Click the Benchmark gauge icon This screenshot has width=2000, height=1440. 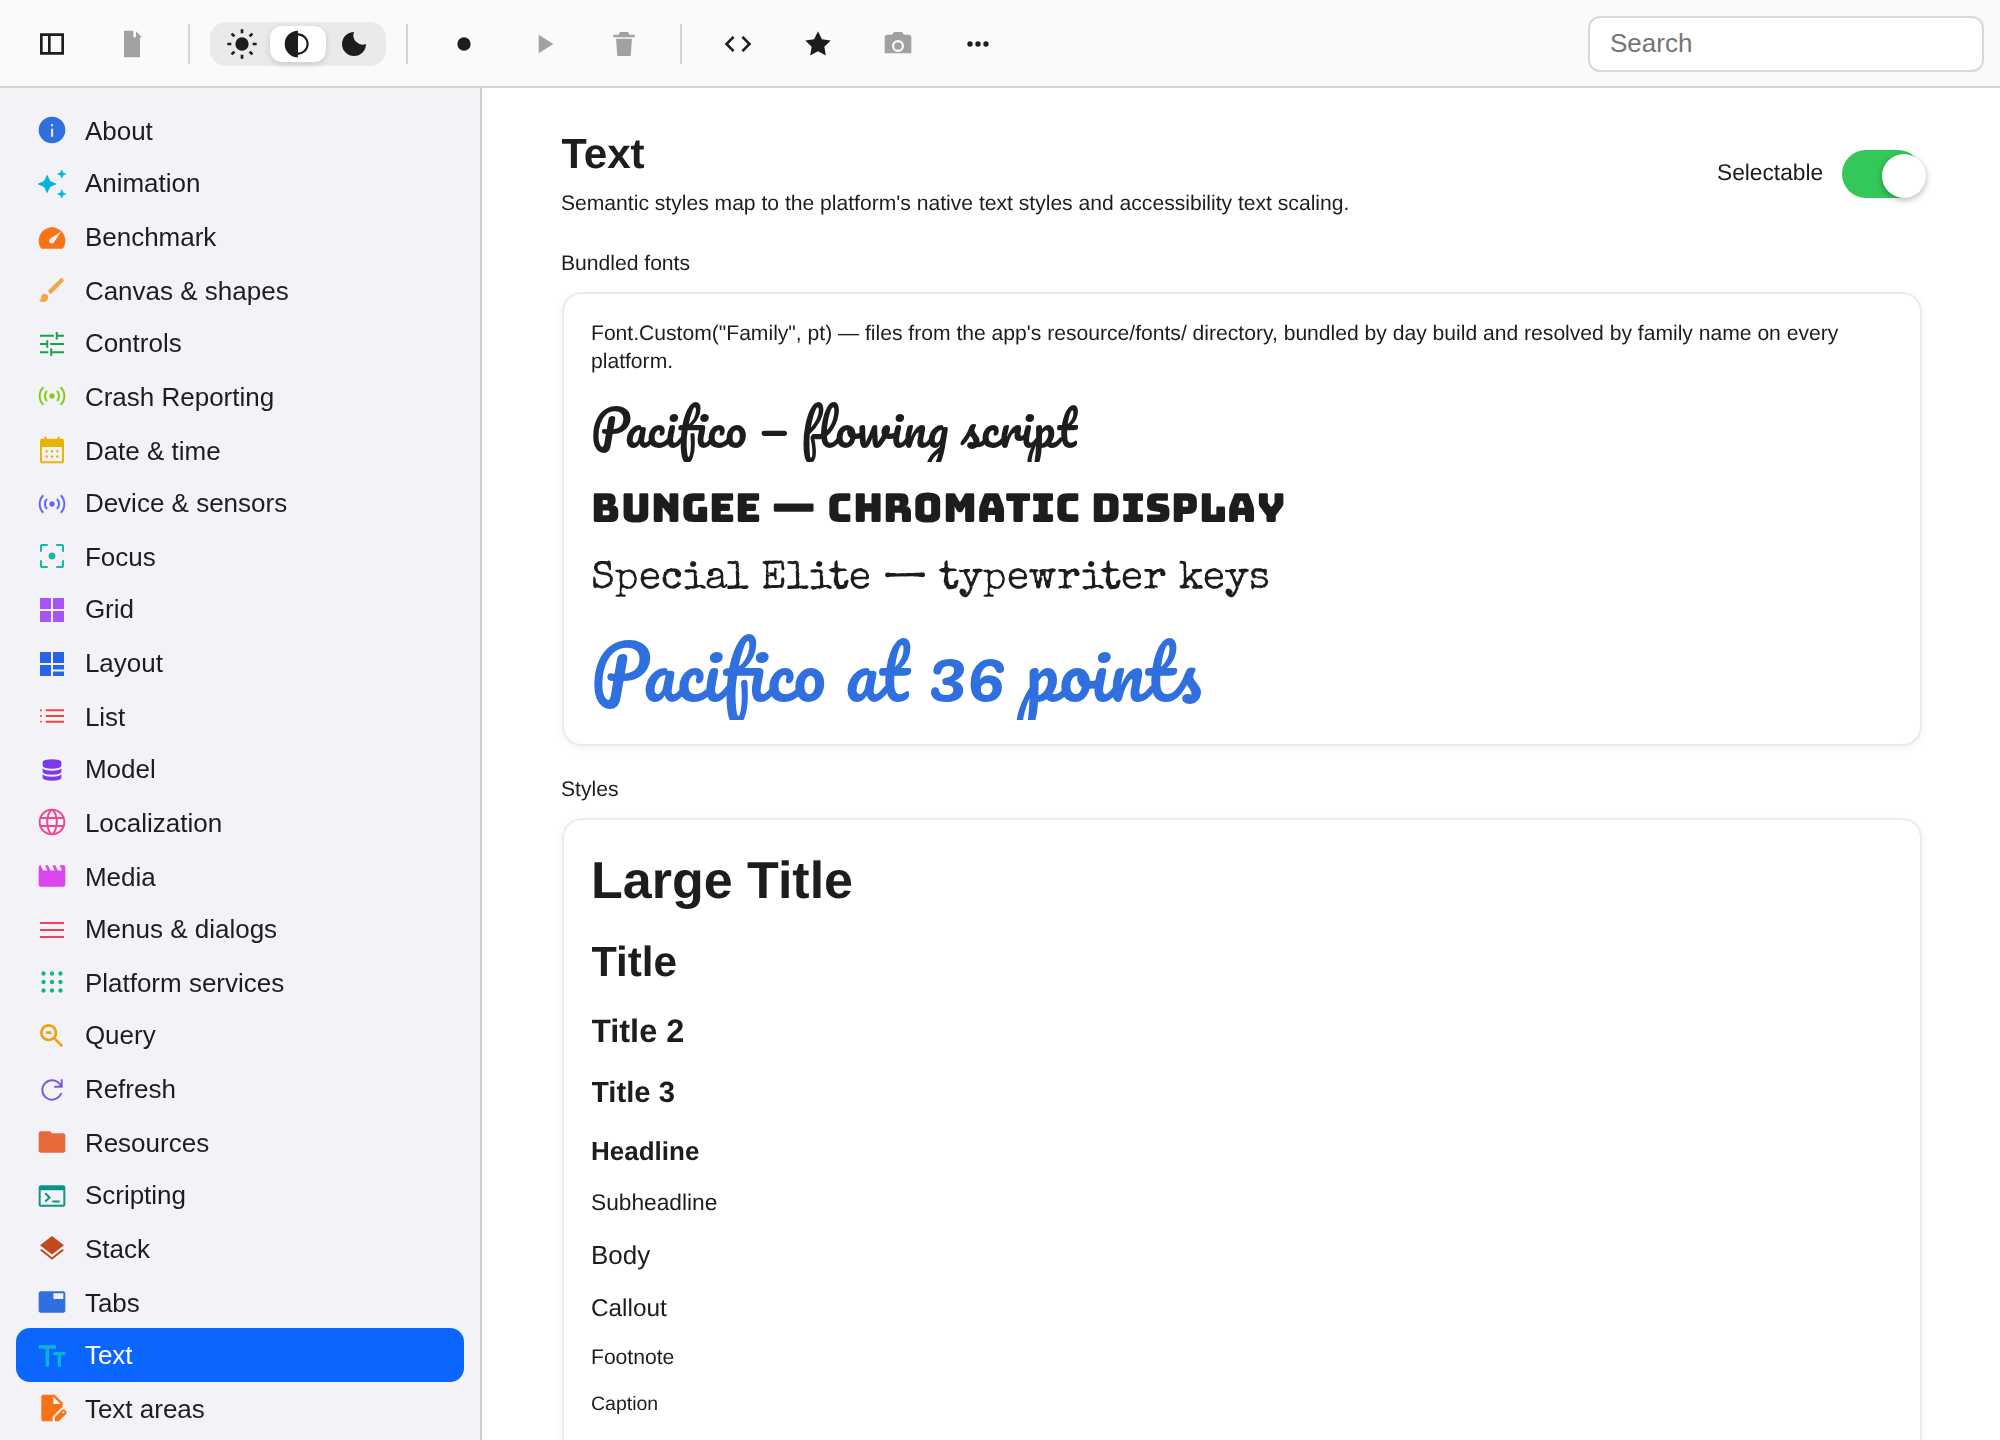point(52,238)
